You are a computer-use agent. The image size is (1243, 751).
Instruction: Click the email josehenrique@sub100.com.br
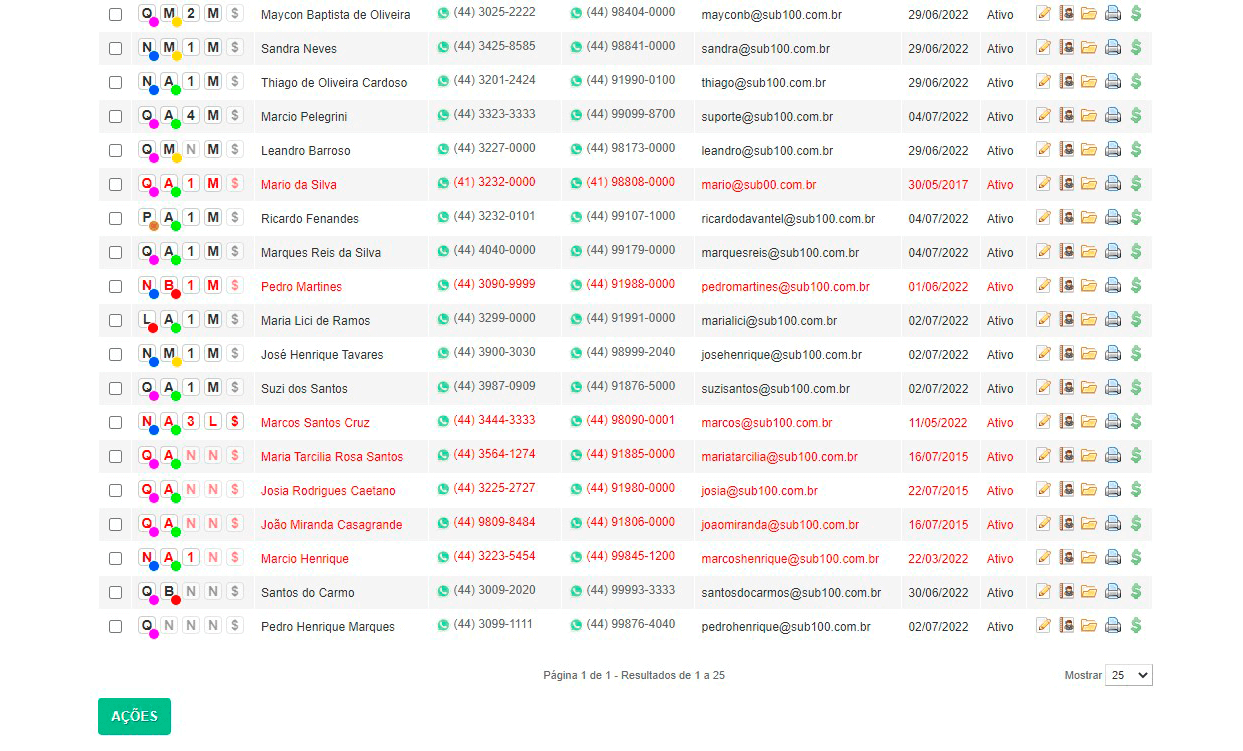pyautogui.click(x=781, y=355)
